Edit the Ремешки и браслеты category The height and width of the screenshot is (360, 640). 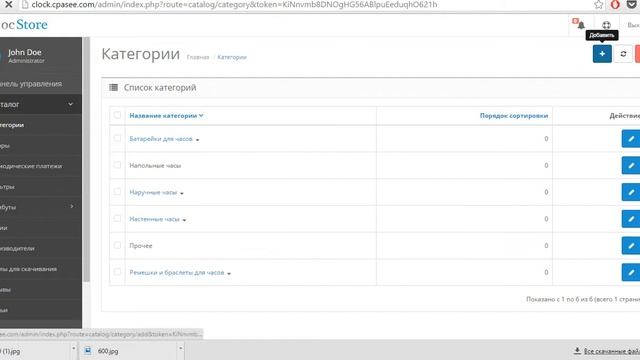point(631,272)
